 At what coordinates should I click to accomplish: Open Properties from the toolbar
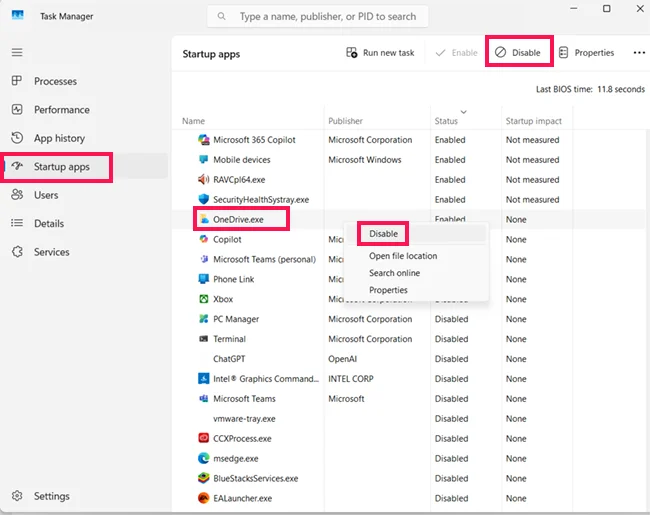tap(586, 53)
